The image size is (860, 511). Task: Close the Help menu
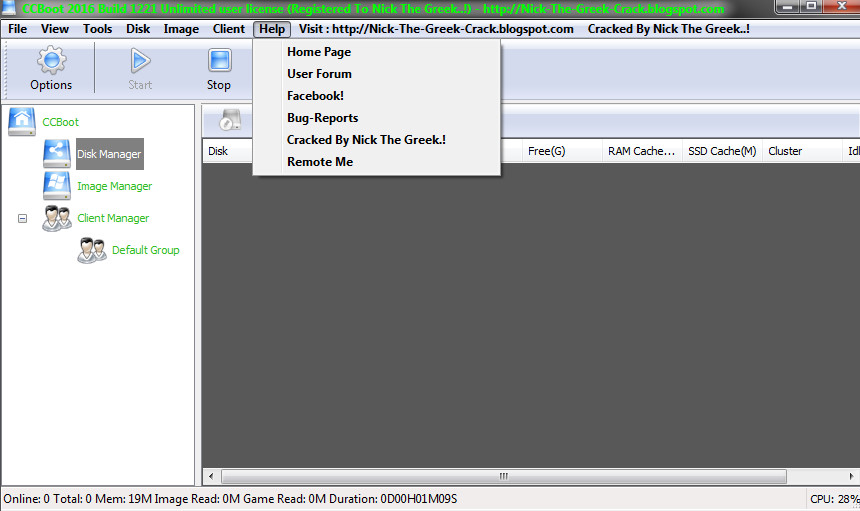point(272,29)
